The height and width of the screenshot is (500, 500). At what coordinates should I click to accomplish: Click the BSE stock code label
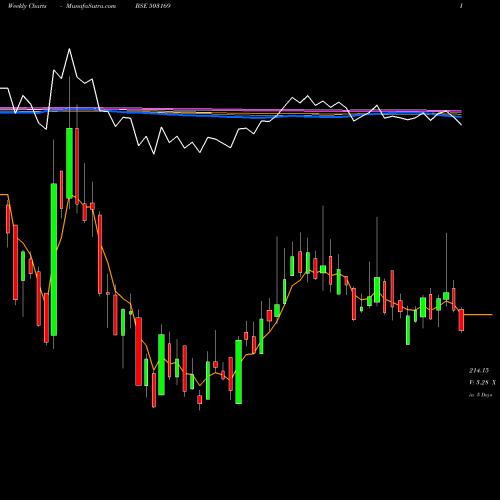[153, 6]
